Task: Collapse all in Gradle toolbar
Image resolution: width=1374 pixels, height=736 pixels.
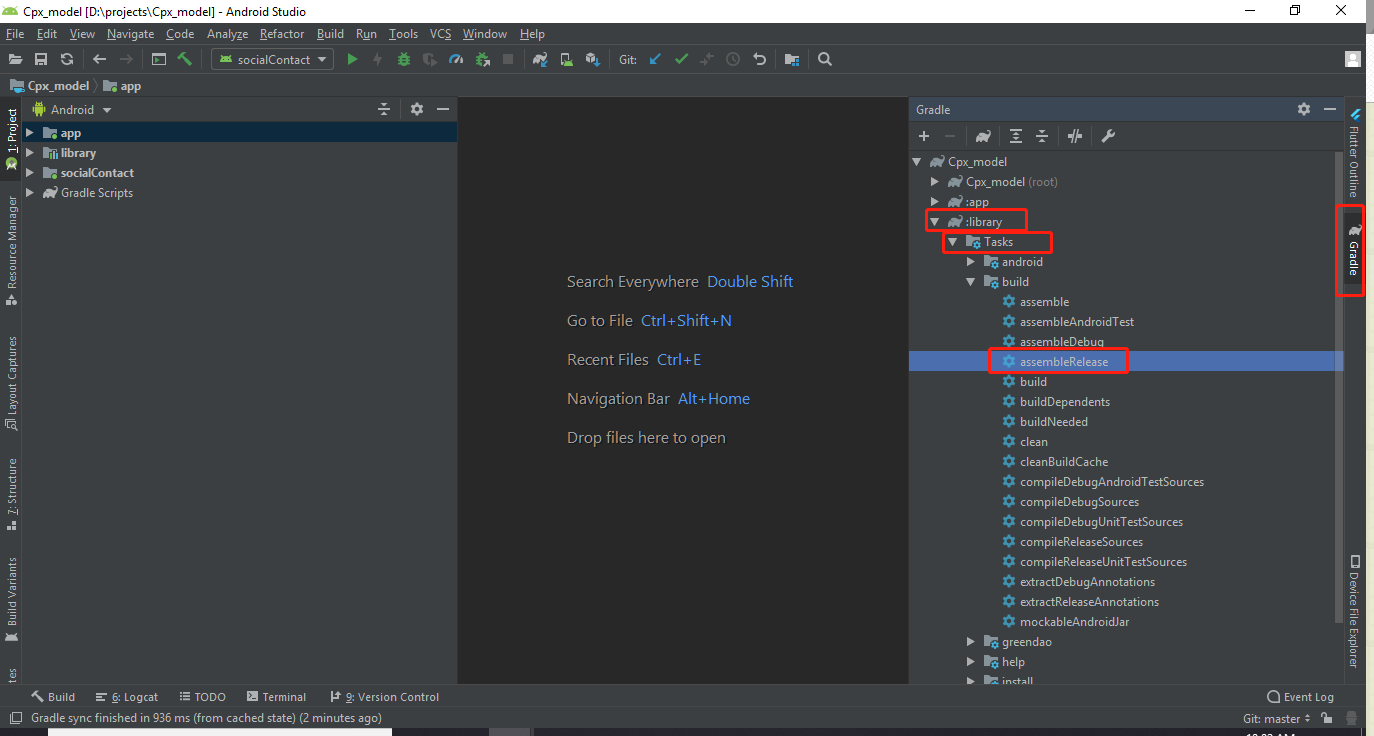Action: click(x=1042, y=136)
